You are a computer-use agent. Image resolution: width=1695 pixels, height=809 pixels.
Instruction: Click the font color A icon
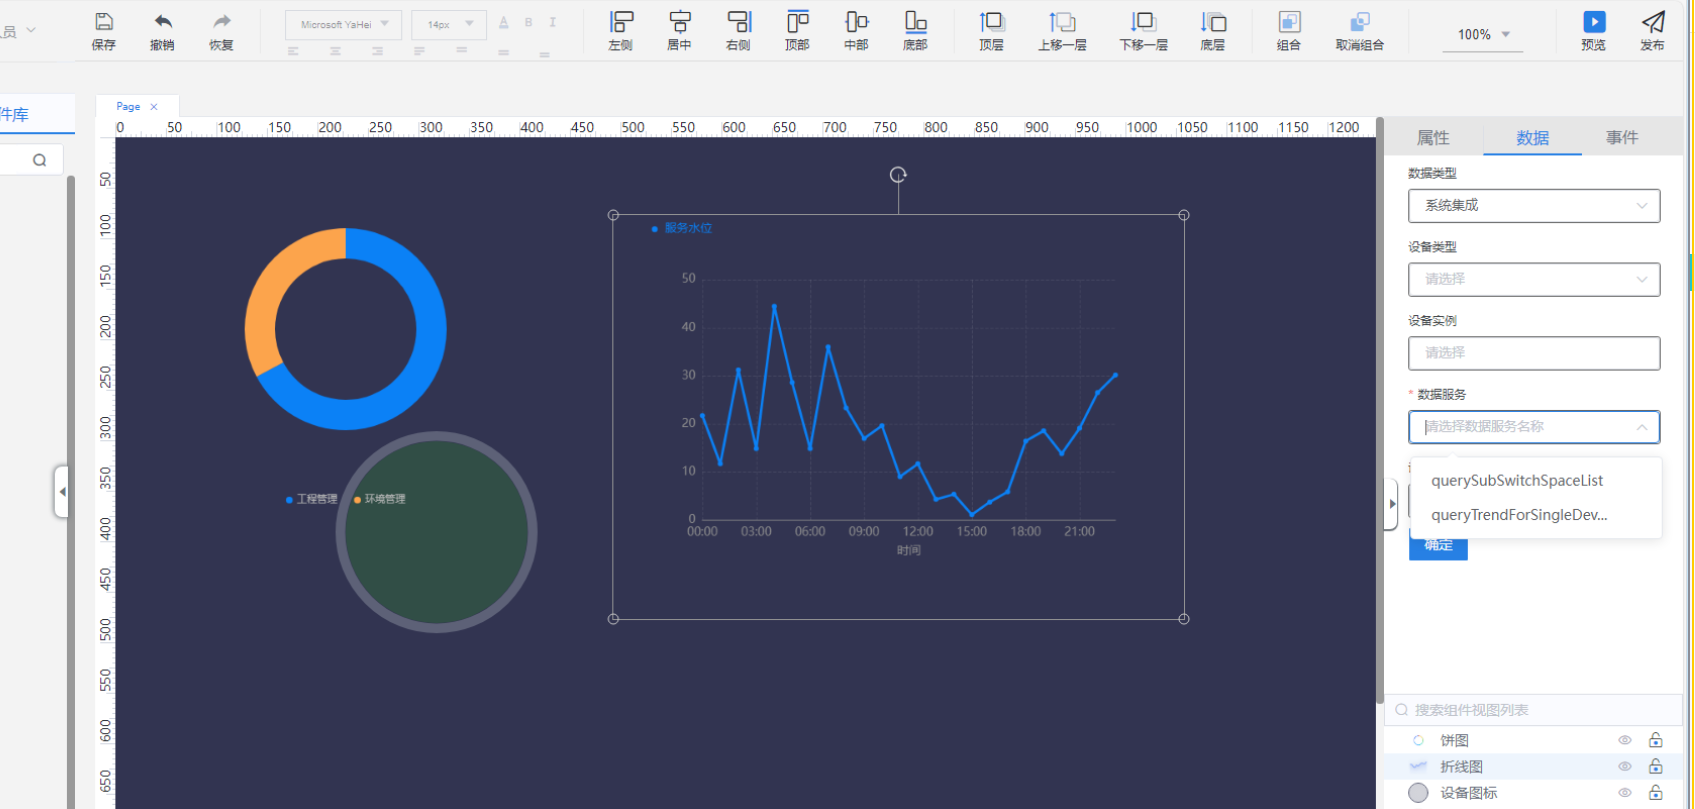503,22
